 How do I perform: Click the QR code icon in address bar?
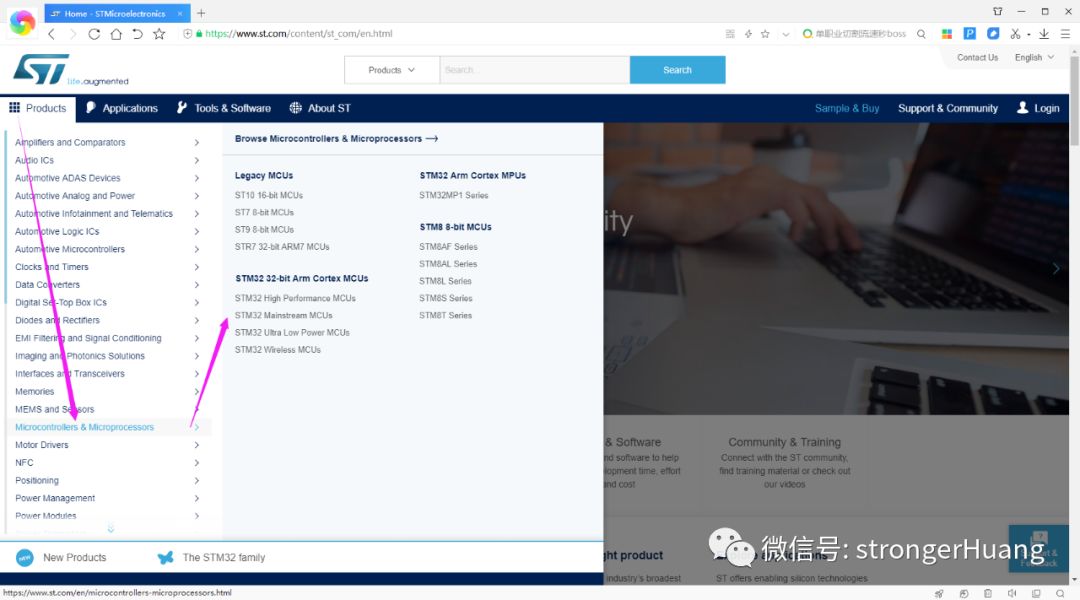tap(730, 34)
